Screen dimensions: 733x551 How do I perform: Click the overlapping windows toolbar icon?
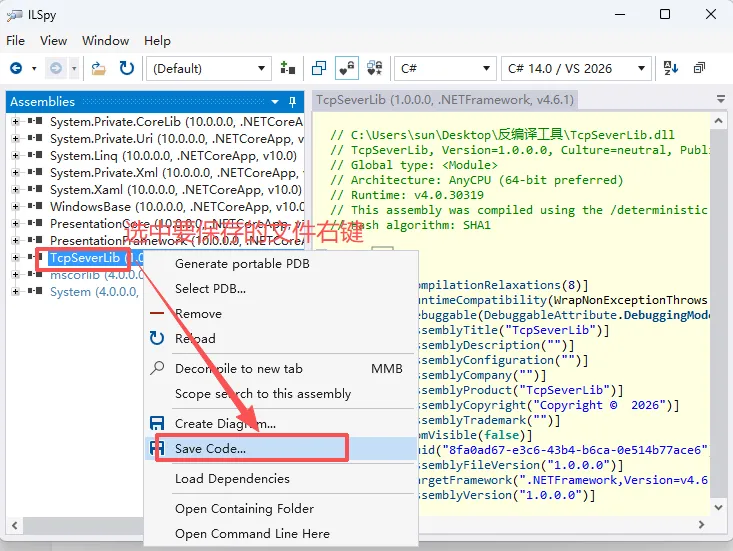[x=319, y=68]
